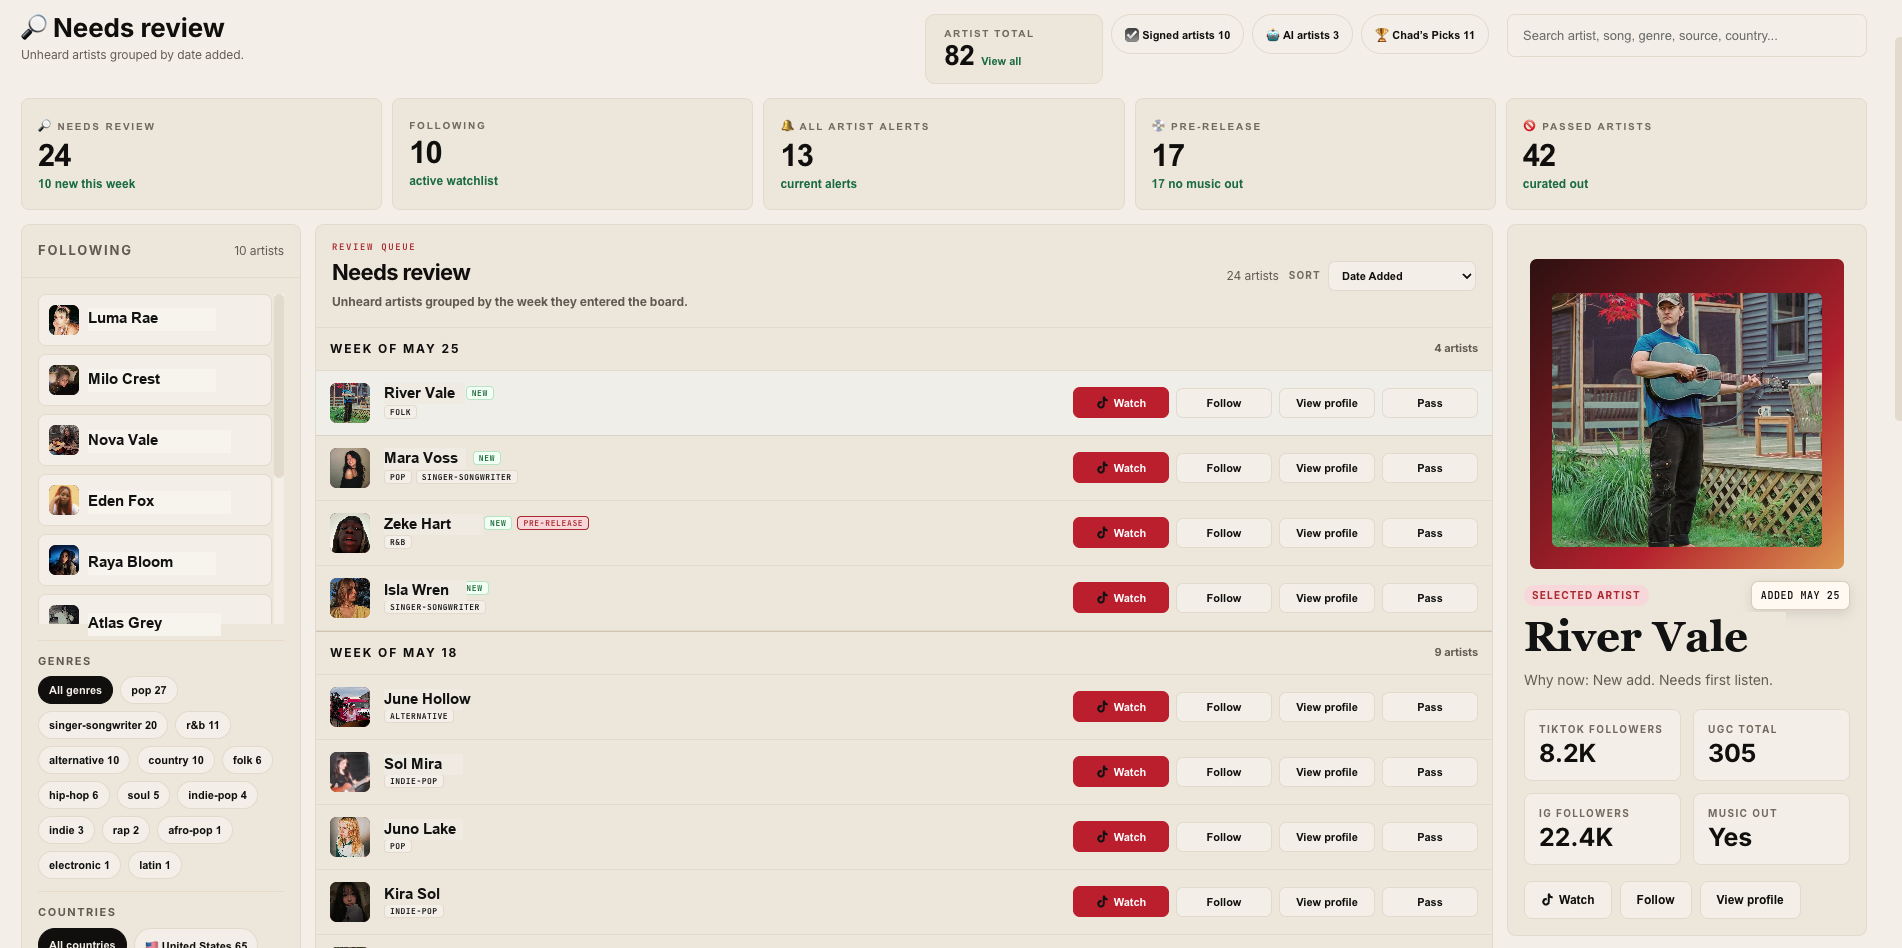Open Zeke Hart row thumbnail
1902x948 pixels.
(350, 533)
